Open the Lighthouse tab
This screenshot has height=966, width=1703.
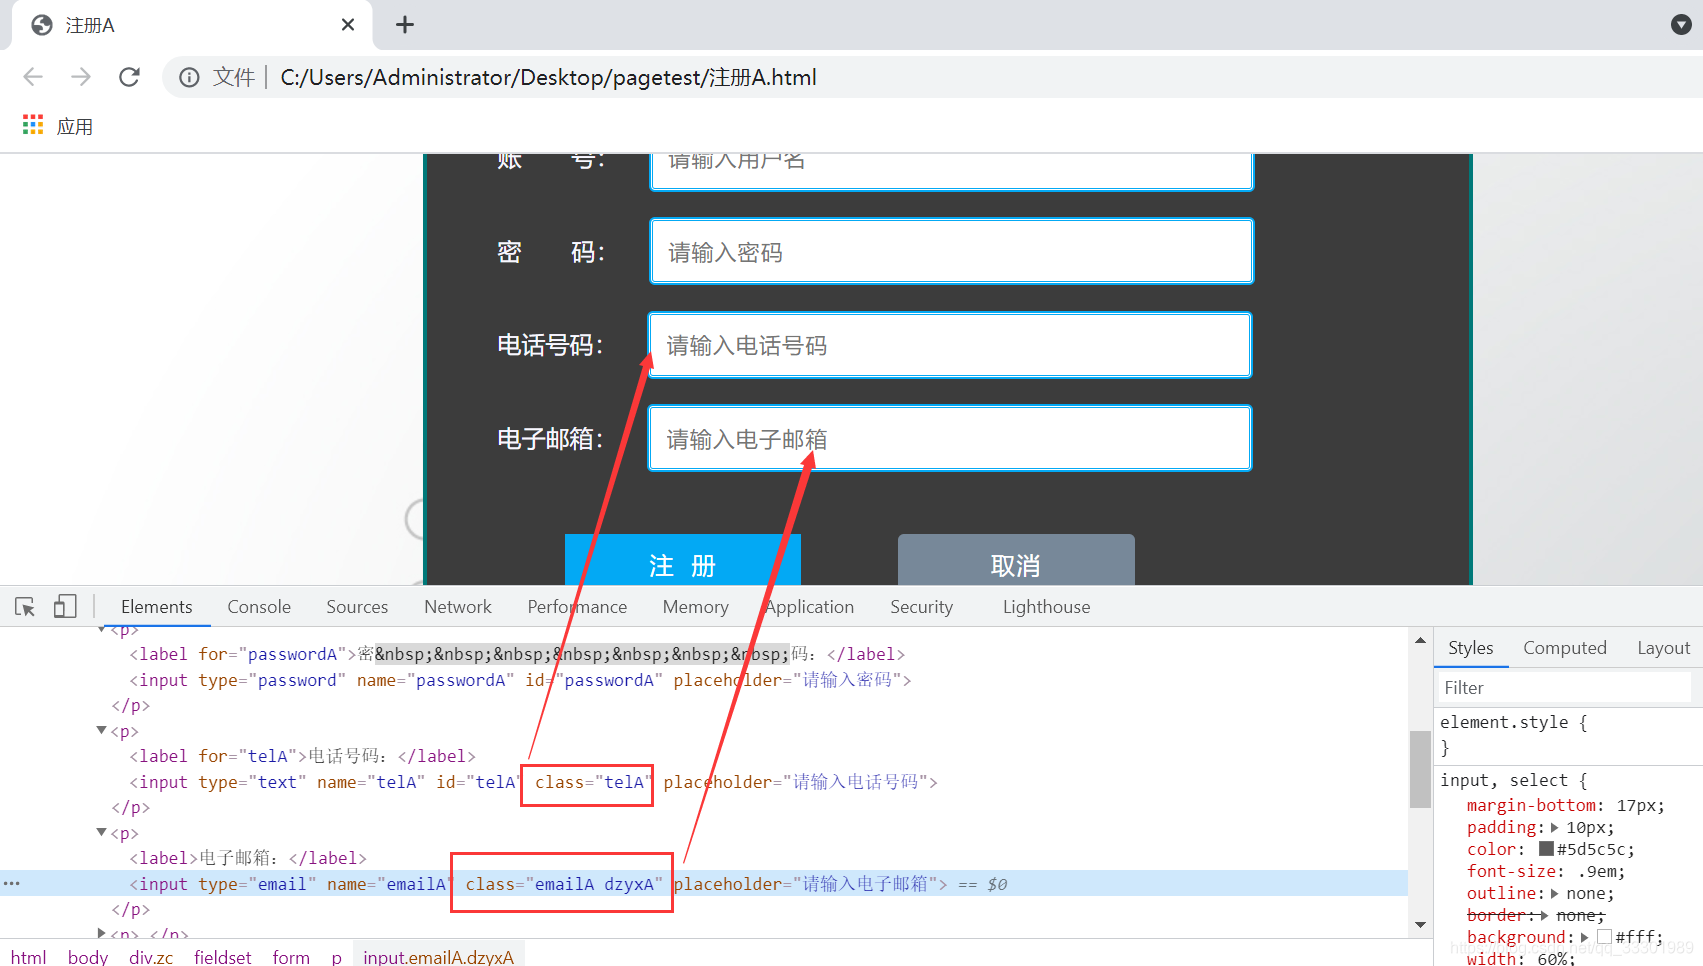pos(1046,607)
